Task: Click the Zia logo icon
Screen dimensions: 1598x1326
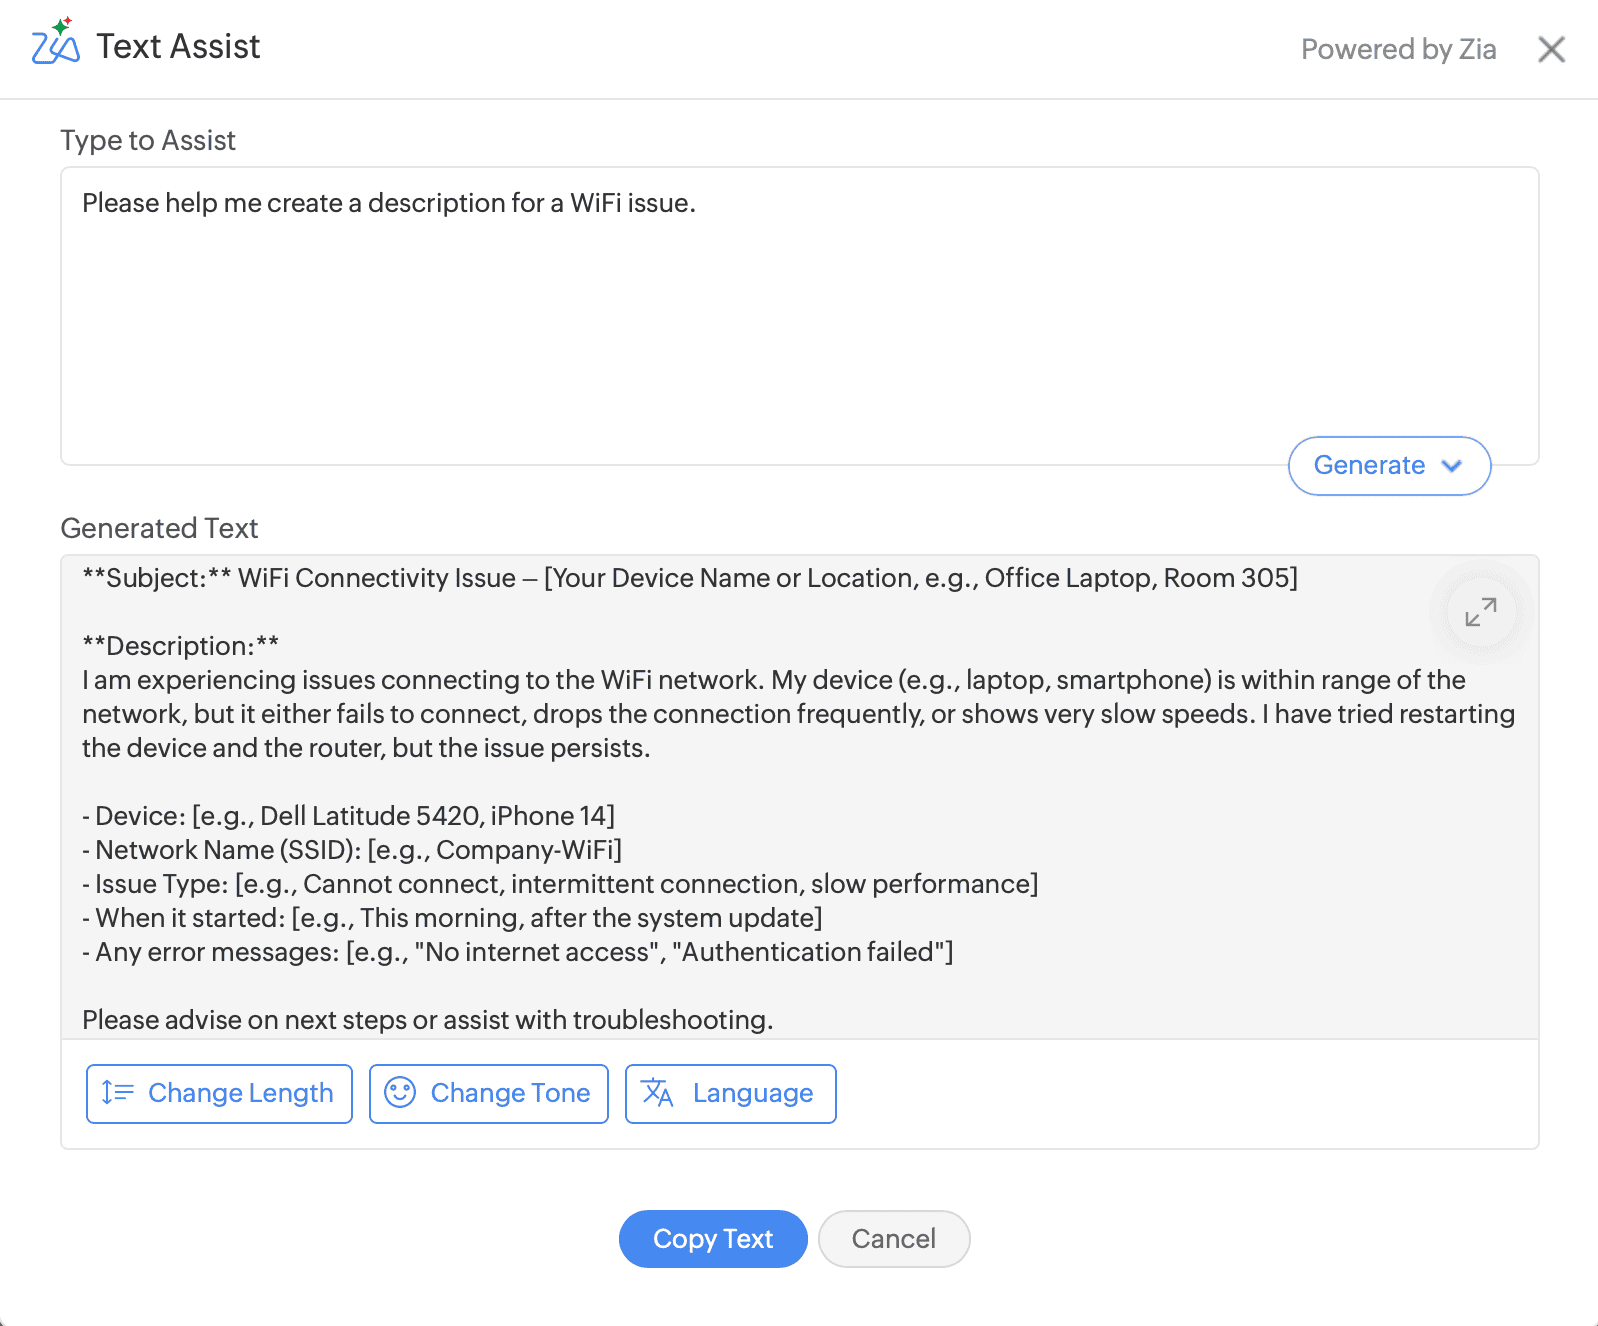Action: [55, 42]
